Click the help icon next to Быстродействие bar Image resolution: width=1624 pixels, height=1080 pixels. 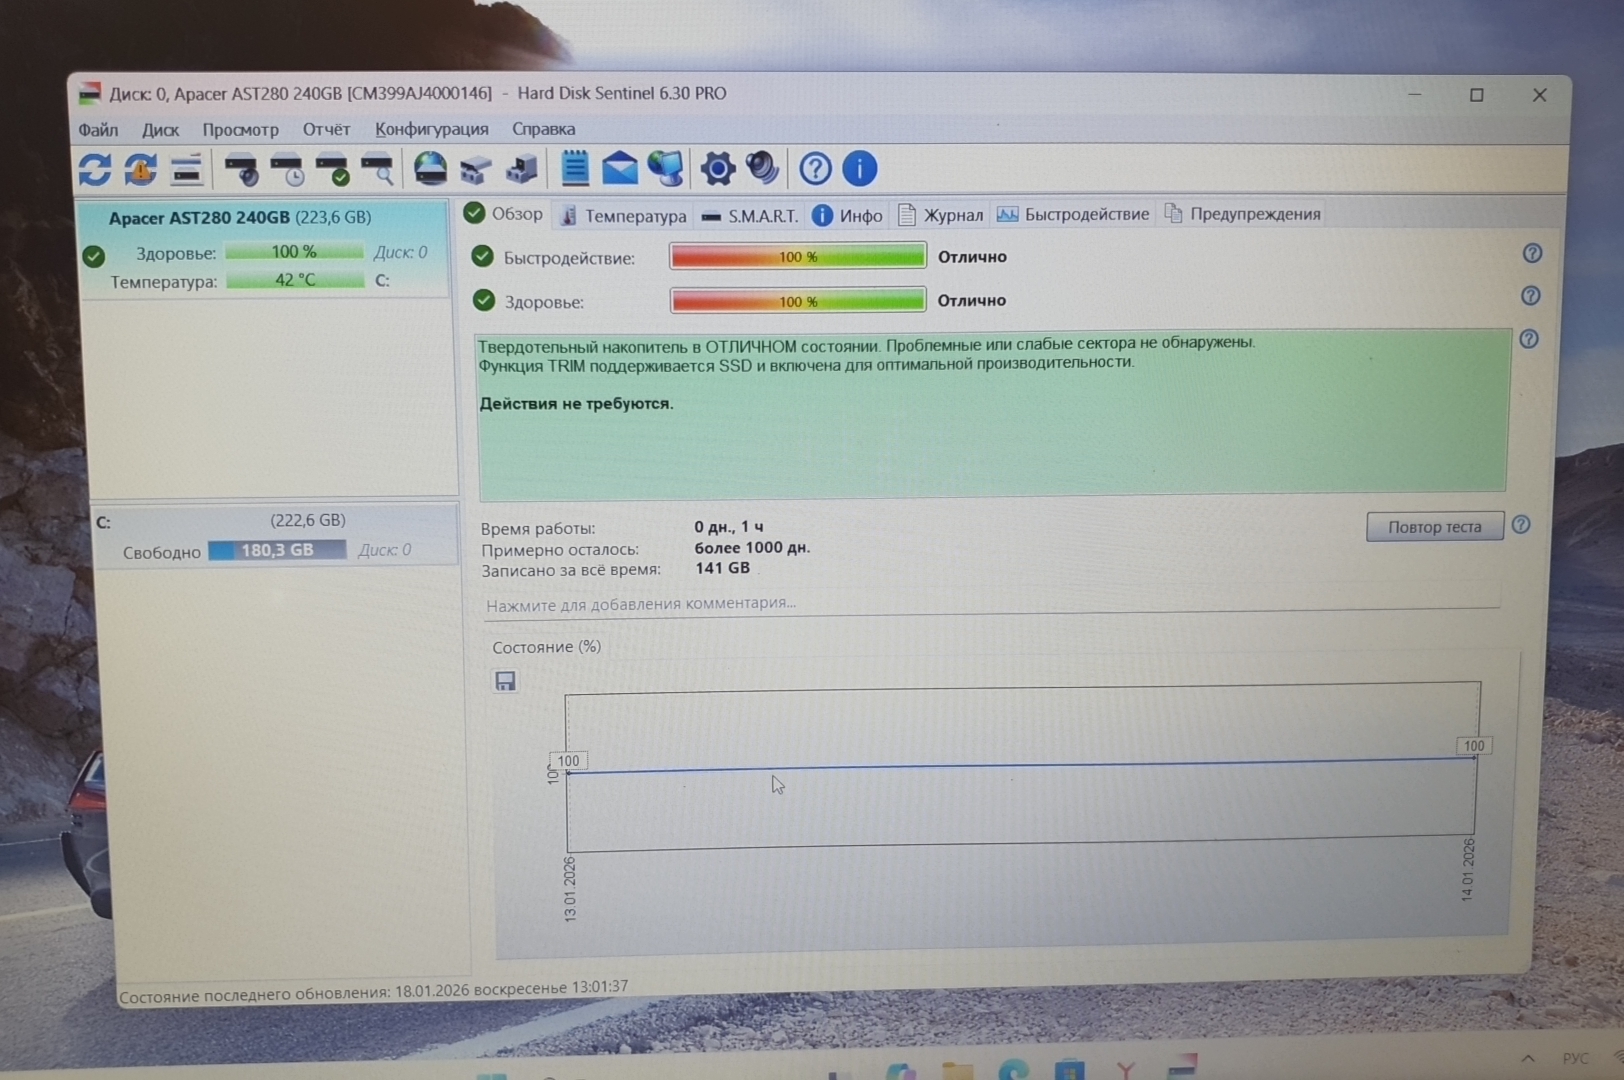(x=1531, y=254)
